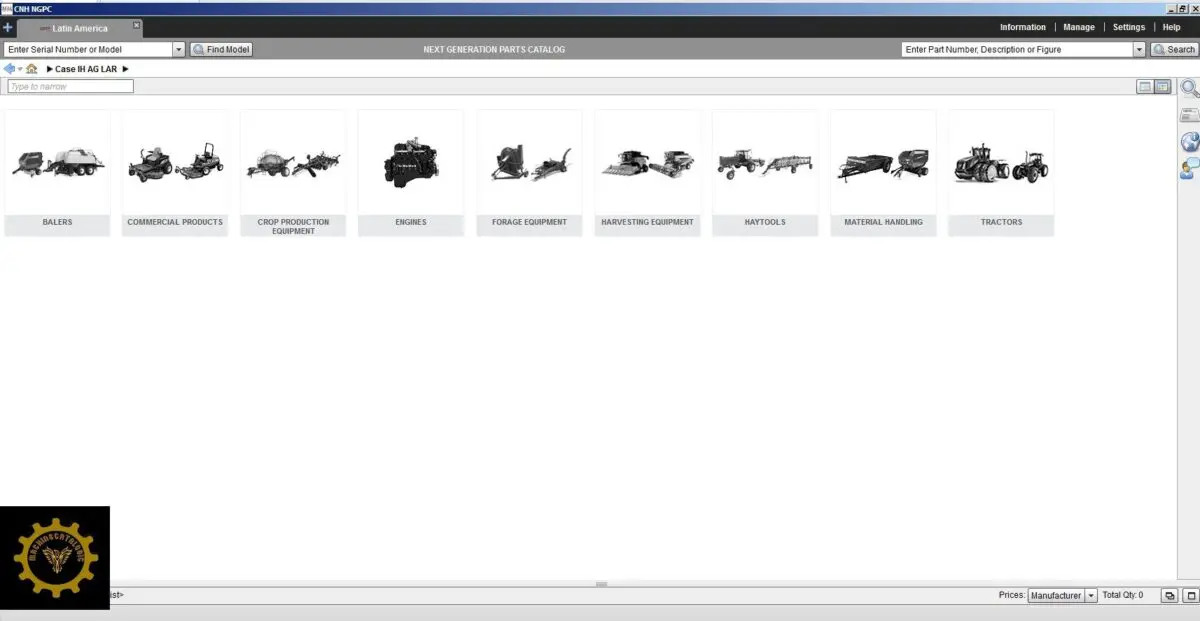
Task: Click the CNH NGPC application icon in title bar
Action: click(7, 9)
